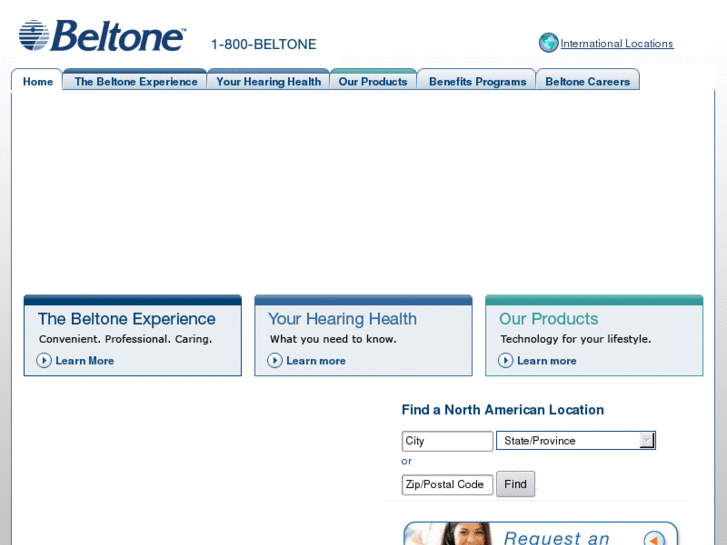
Task: Click 'Convenient. Professional. Caring.' text
Action: click(125, 339)
